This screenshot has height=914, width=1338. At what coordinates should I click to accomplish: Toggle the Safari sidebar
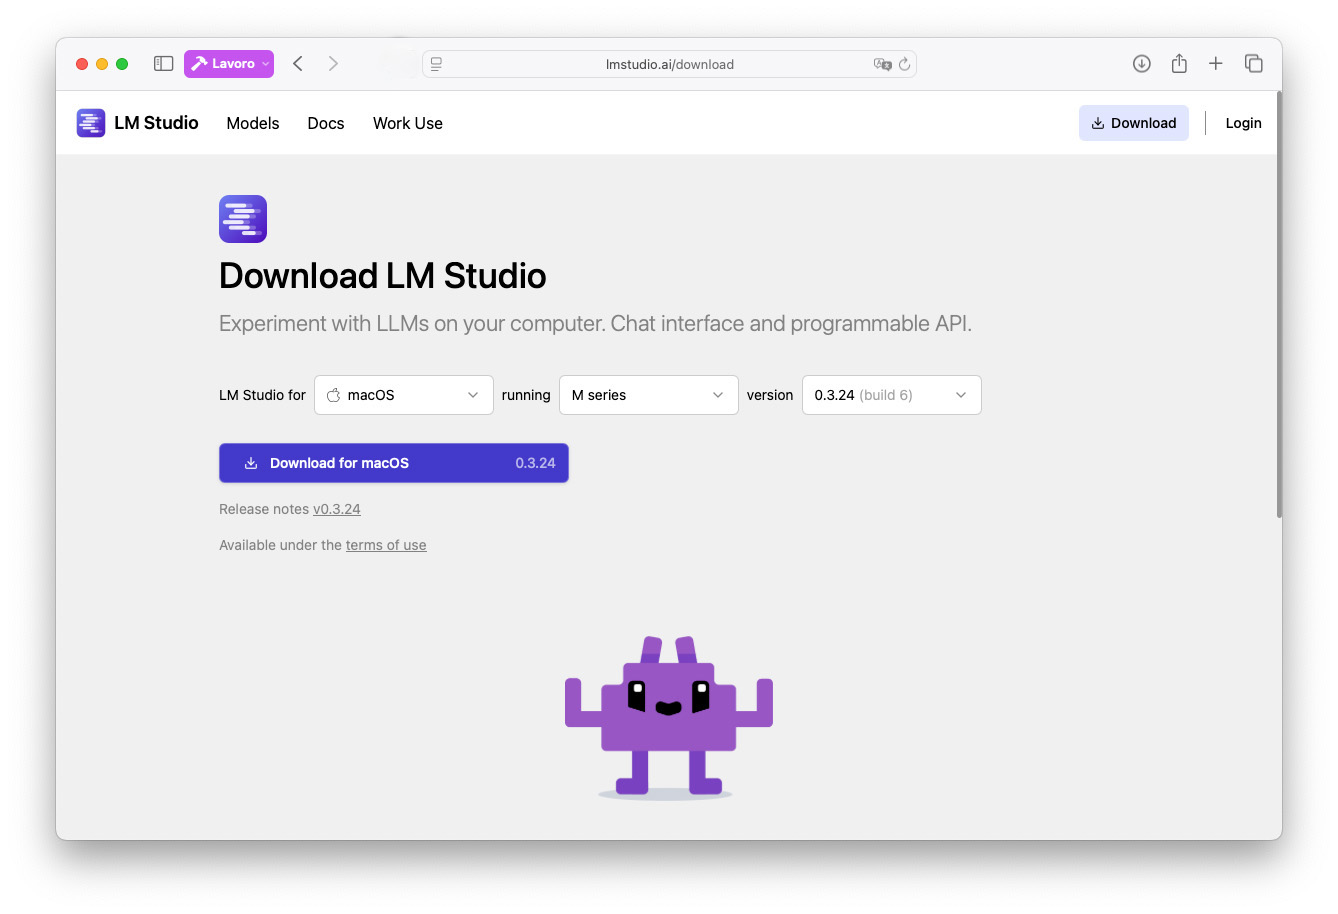[163, 64]
